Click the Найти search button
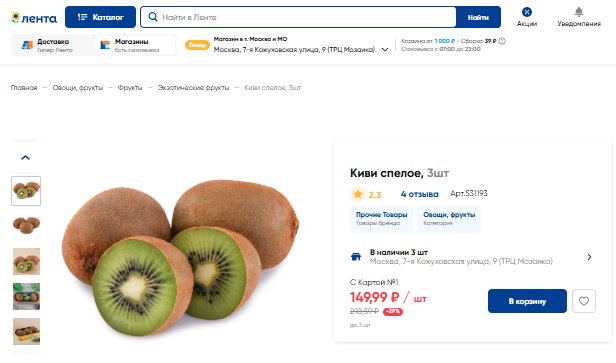 click(478, 17)
